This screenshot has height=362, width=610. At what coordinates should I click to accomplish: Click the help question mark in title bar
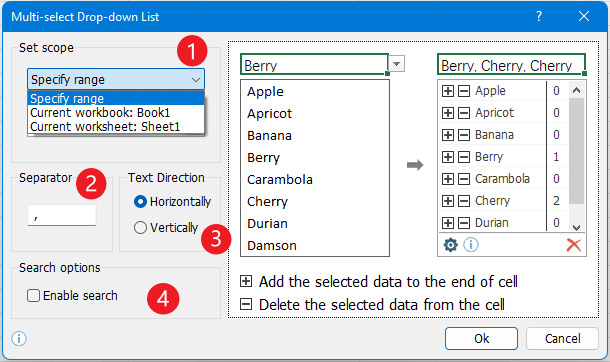click(539, 16)
